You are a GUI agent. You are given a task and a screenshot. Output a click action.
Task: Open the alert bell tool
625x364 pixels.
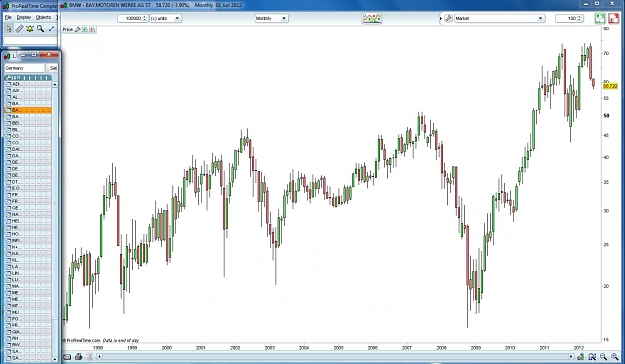click(29, 29)
